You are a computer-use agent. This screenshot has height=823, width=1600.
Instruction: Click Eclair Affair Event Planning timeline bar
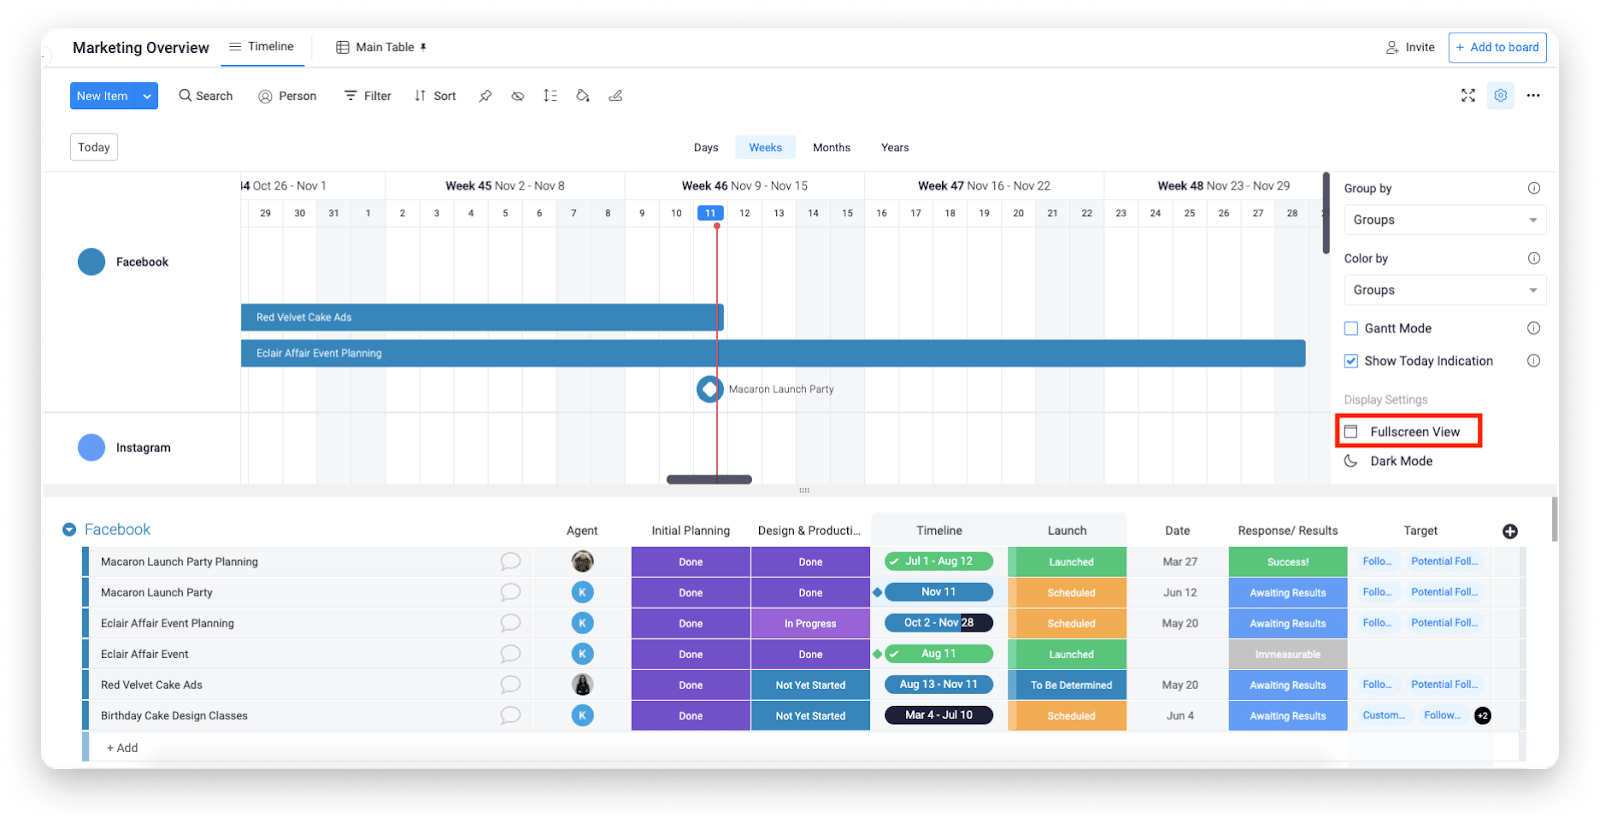(773, 353)
